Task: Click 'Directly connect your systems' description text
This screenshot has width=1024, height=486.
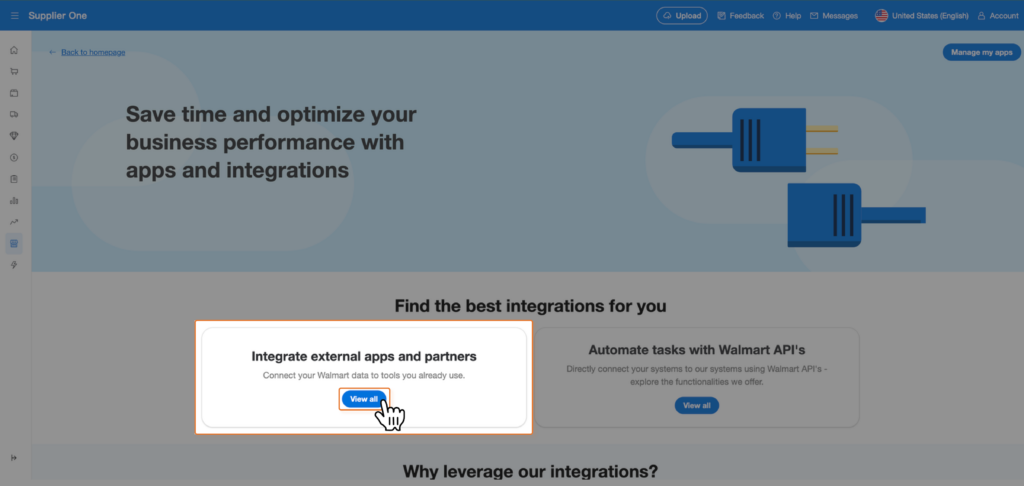Action: coord(697,375)
